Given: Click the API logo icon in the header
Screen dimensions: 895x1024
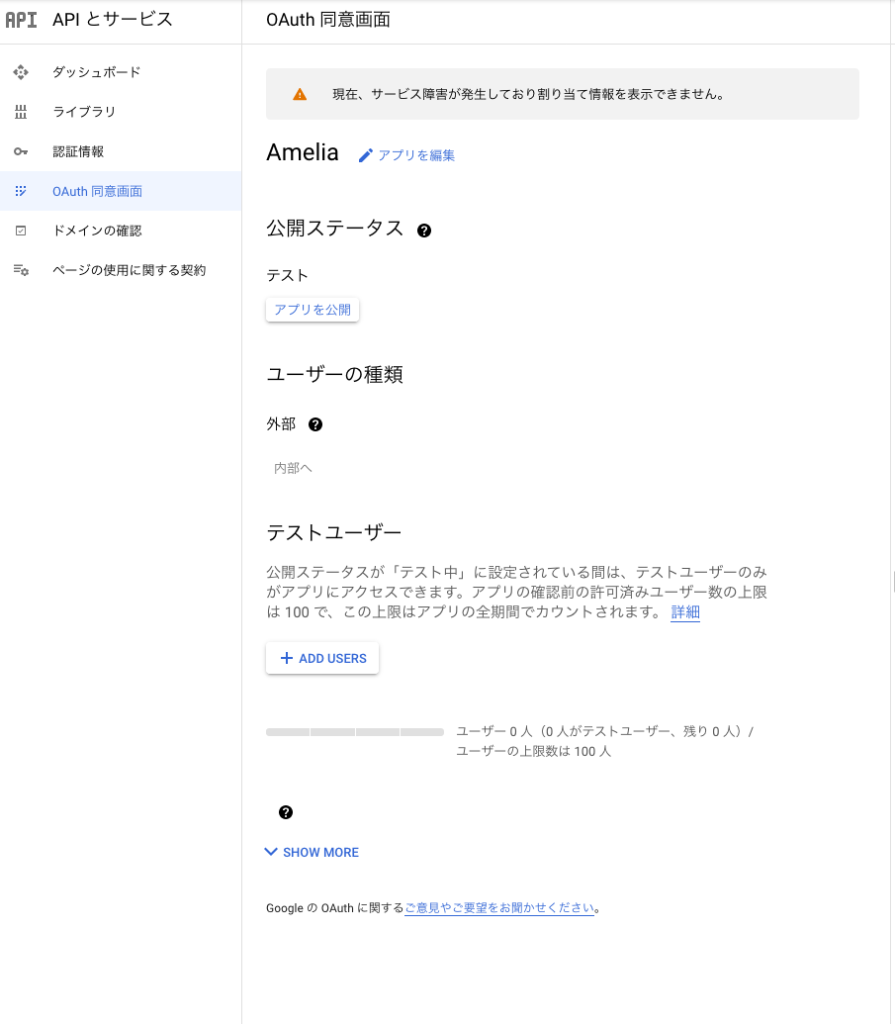Looking at the screenshot, I should [21, 20].
